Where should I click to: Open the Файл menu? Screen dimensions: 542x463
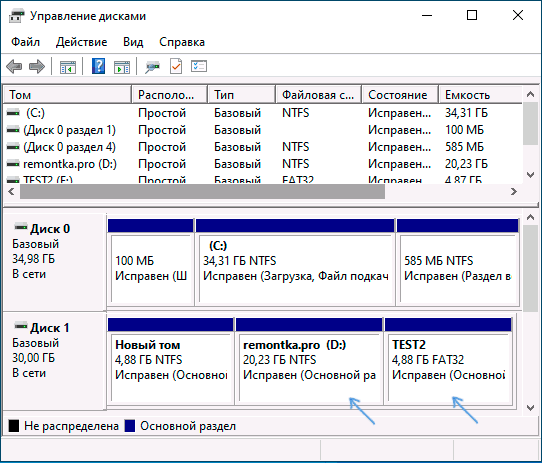25,42
